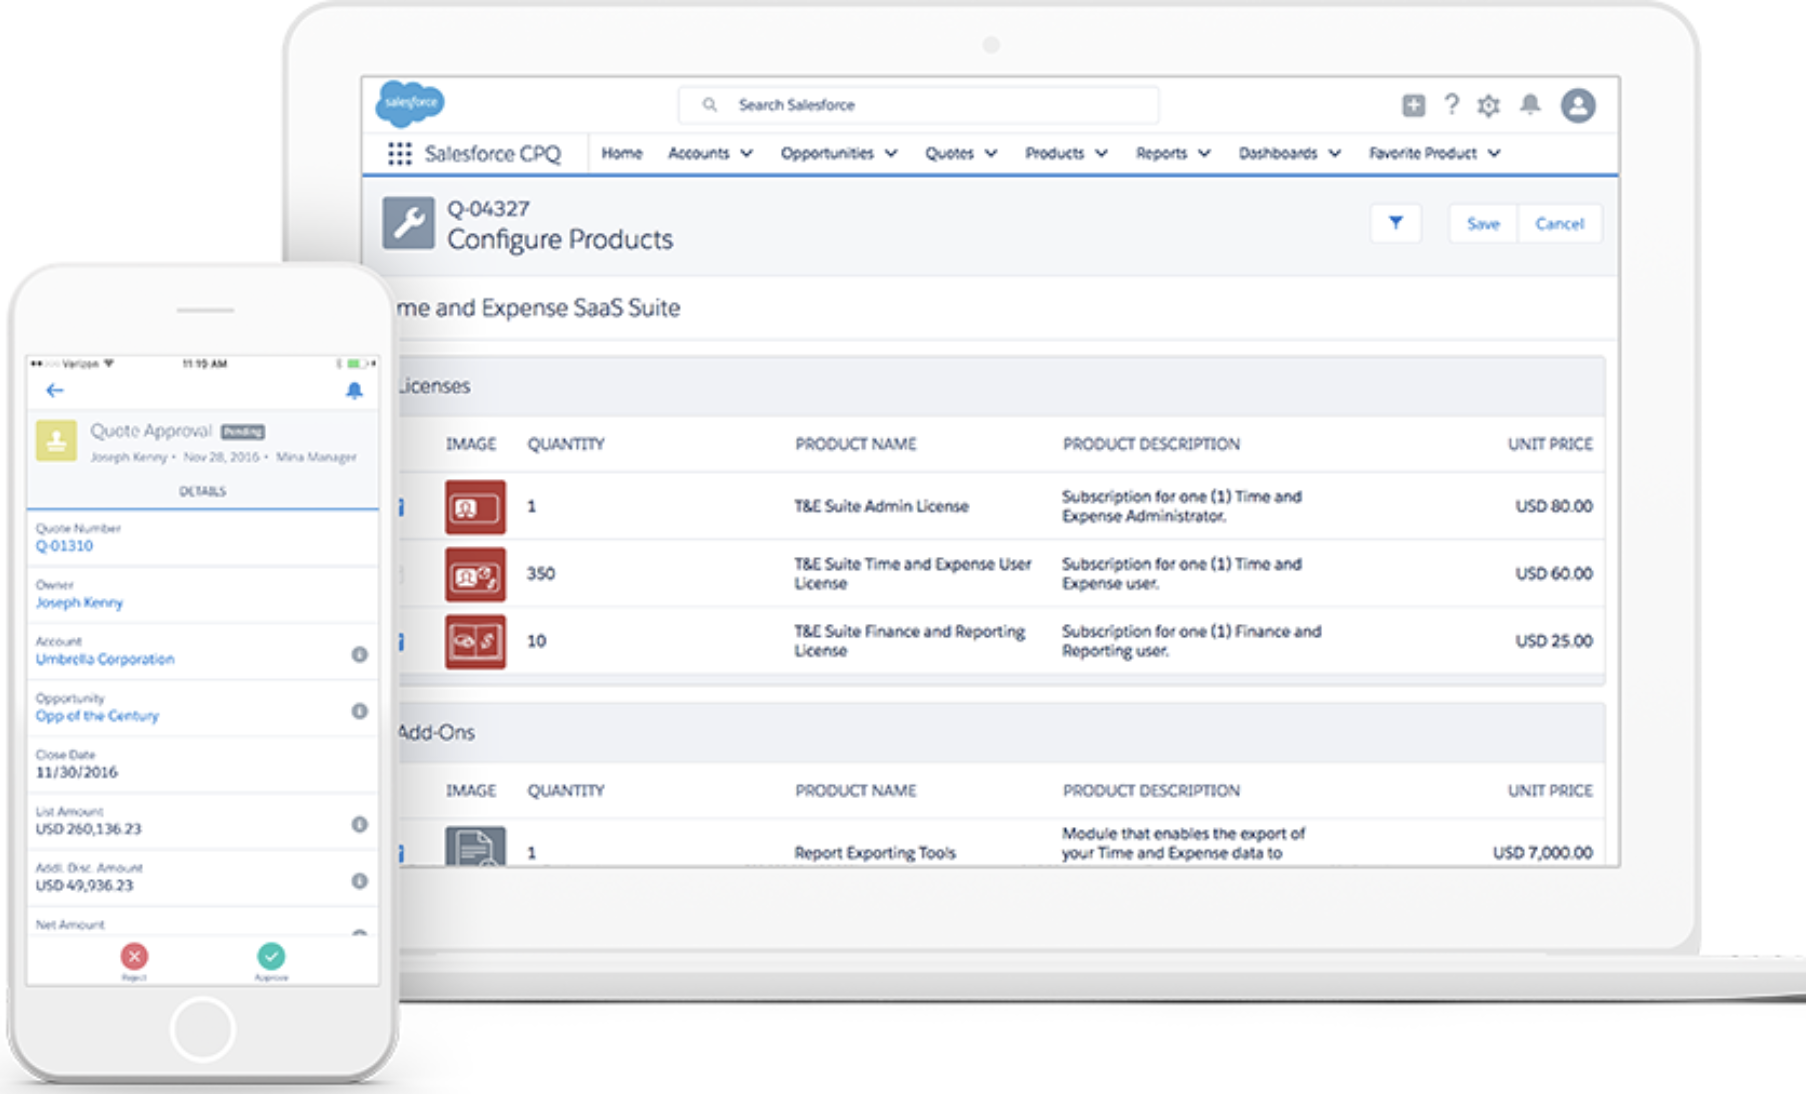1806x1094 pixels.
Task: Click the quantity 350 cell
Action: click(541, 574)
